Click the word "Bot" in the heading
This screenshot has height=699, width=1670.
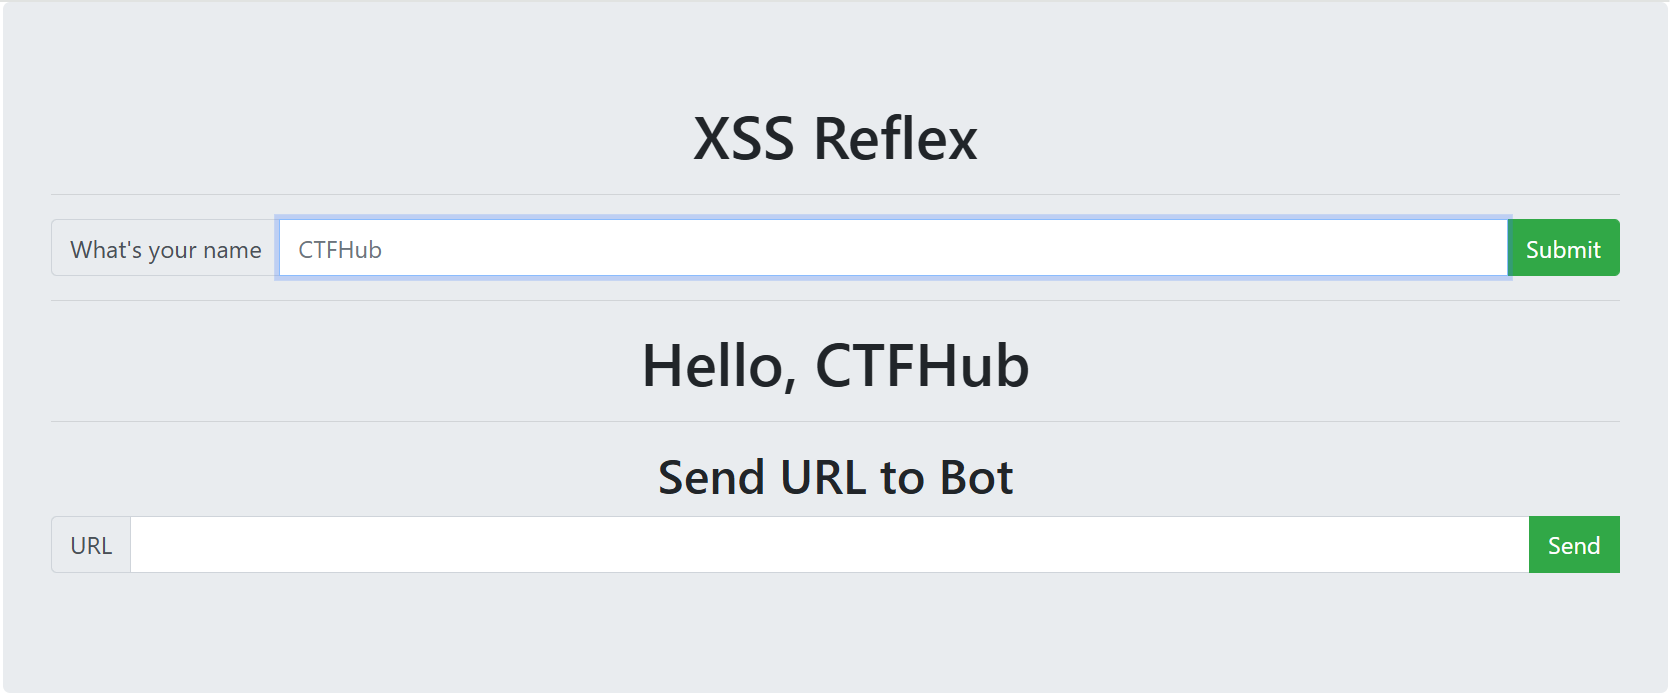[x=976, y=477]
